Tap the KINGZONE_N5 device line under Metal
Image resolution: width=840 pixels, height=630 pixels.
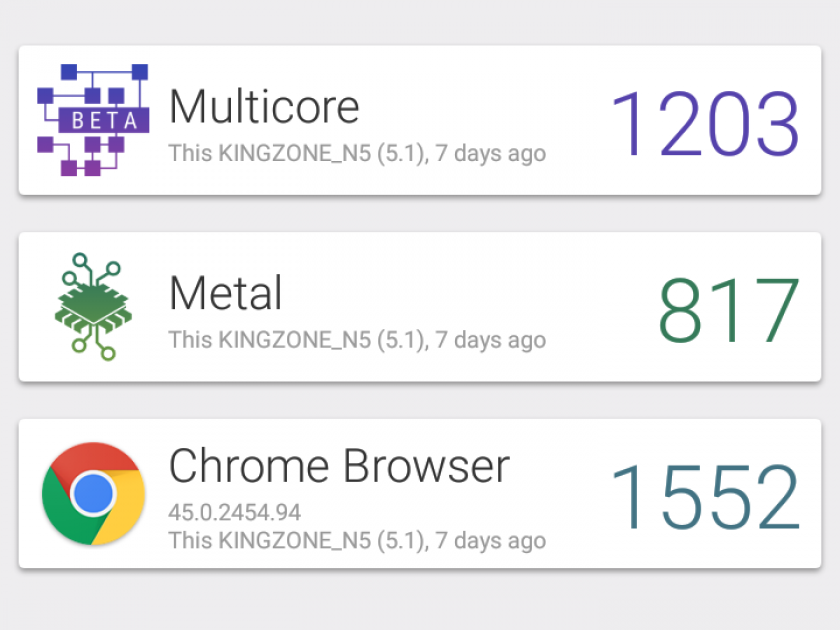[357, 340]
